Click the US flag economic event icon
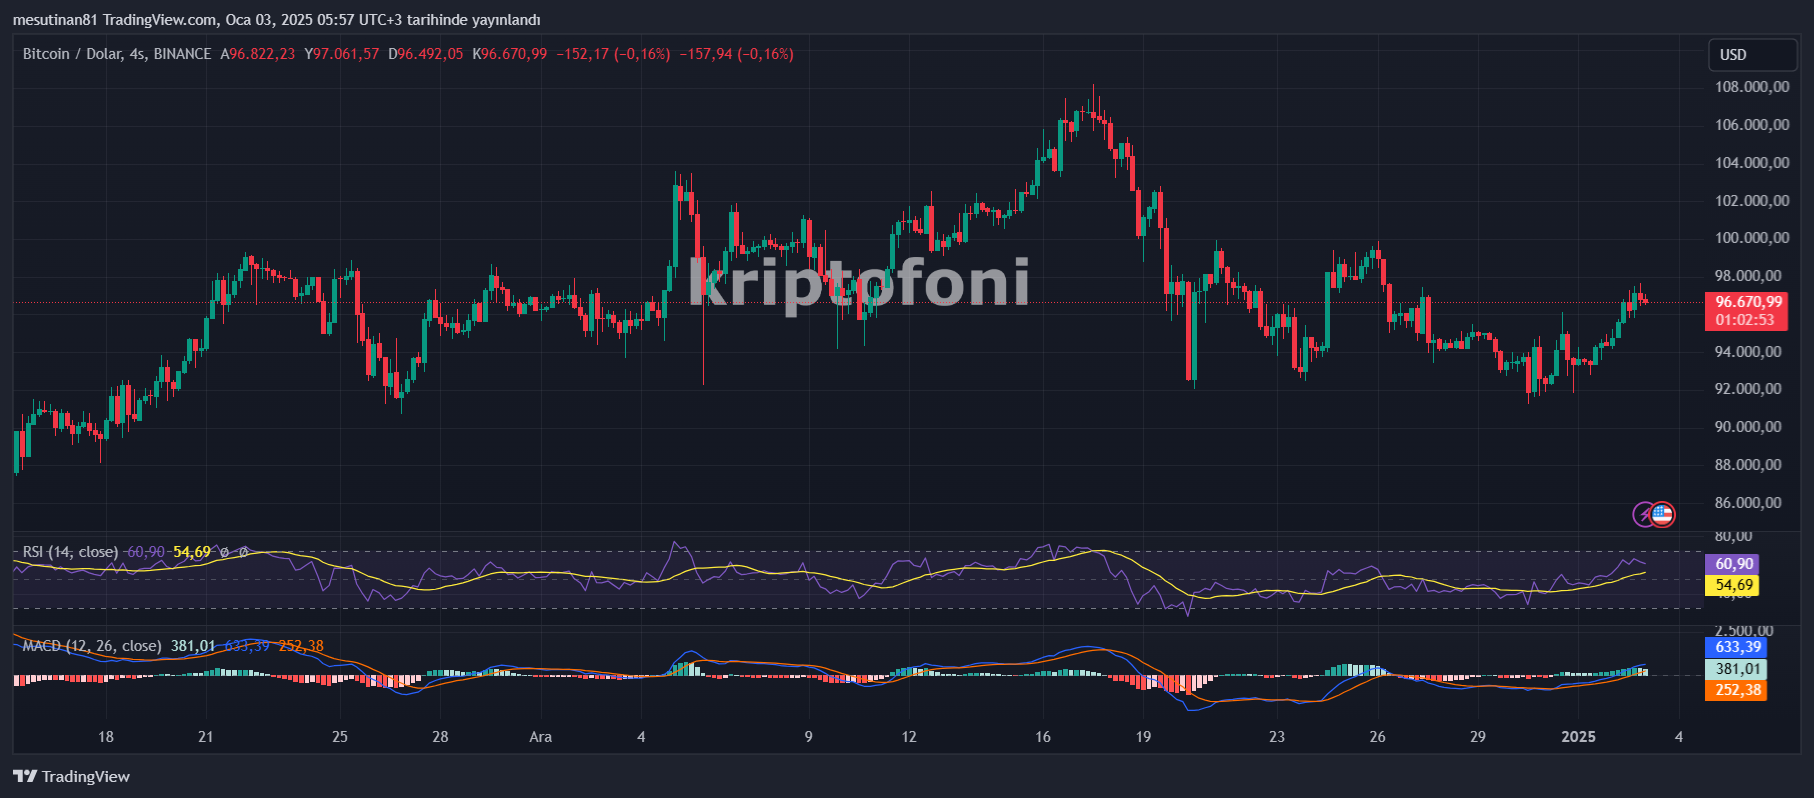The image size is (1814, 798). [1662, 515]
